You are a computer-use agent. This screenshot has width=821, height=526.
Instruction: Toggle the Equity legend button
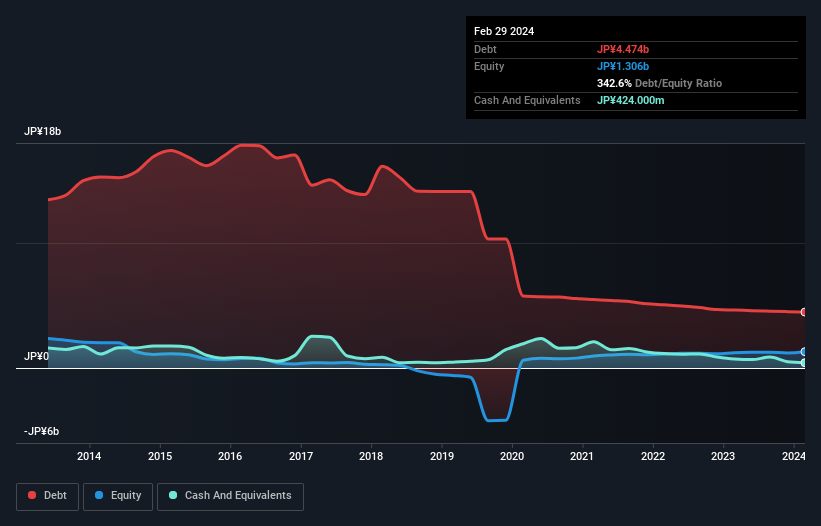click(118, 496)
